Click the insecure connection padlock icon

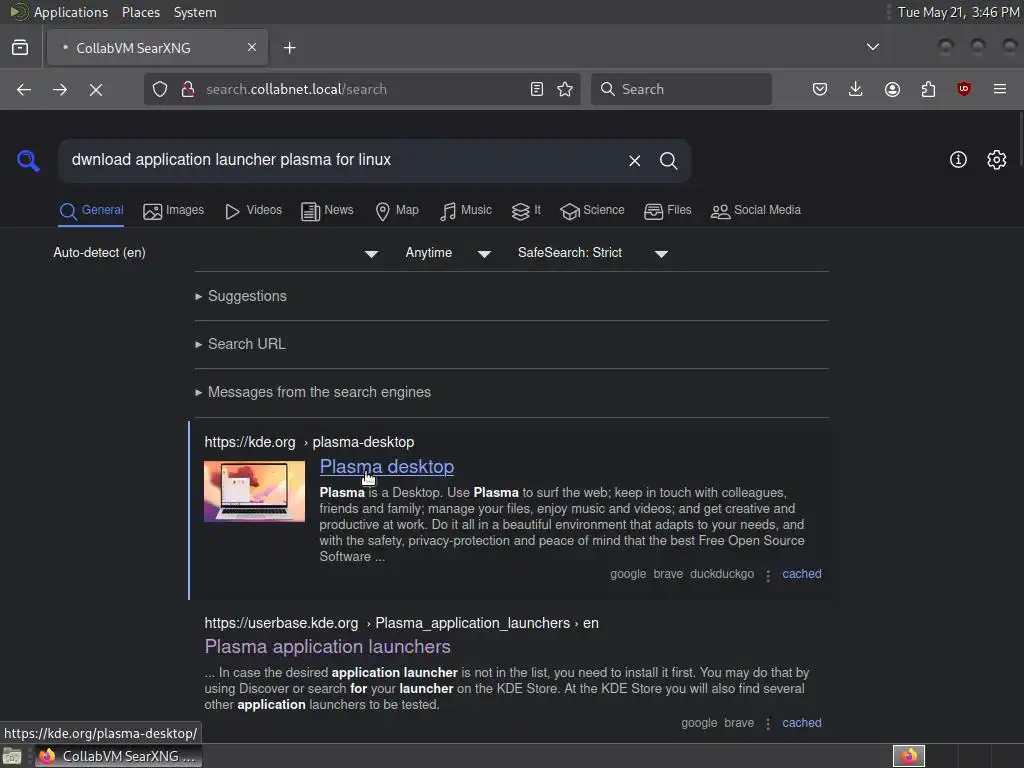[188, 89]
